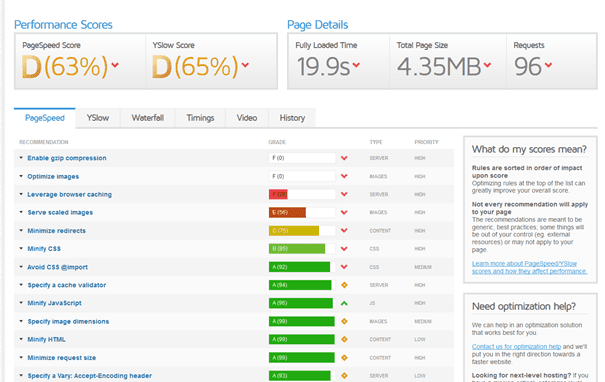605x382 pixels.
Task: Expand Enable gzip compression row arrow
Action: [21, 158]
